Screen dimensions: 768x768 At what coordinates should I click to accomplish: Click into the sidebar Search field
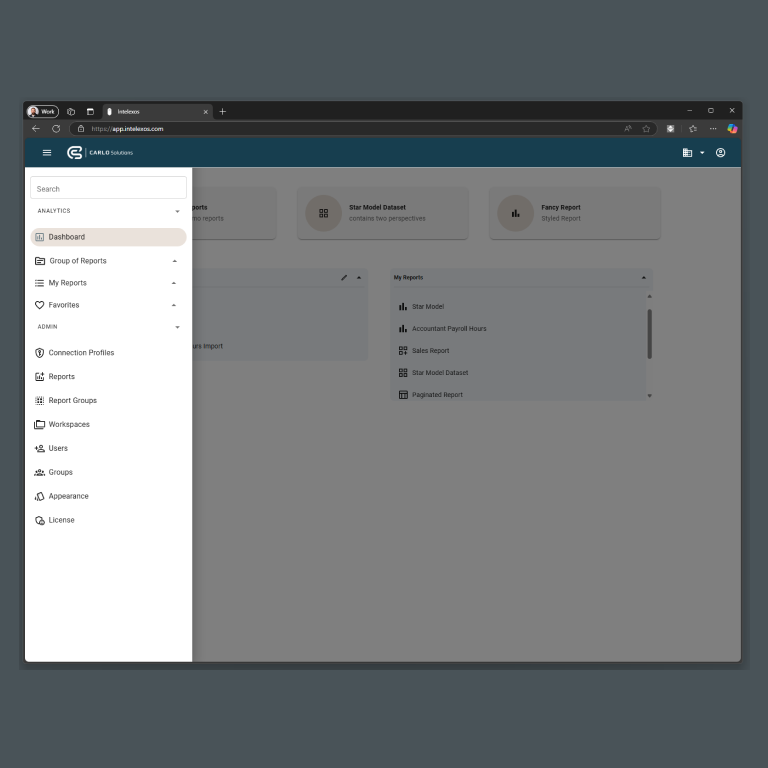click(x=108, y=188)
